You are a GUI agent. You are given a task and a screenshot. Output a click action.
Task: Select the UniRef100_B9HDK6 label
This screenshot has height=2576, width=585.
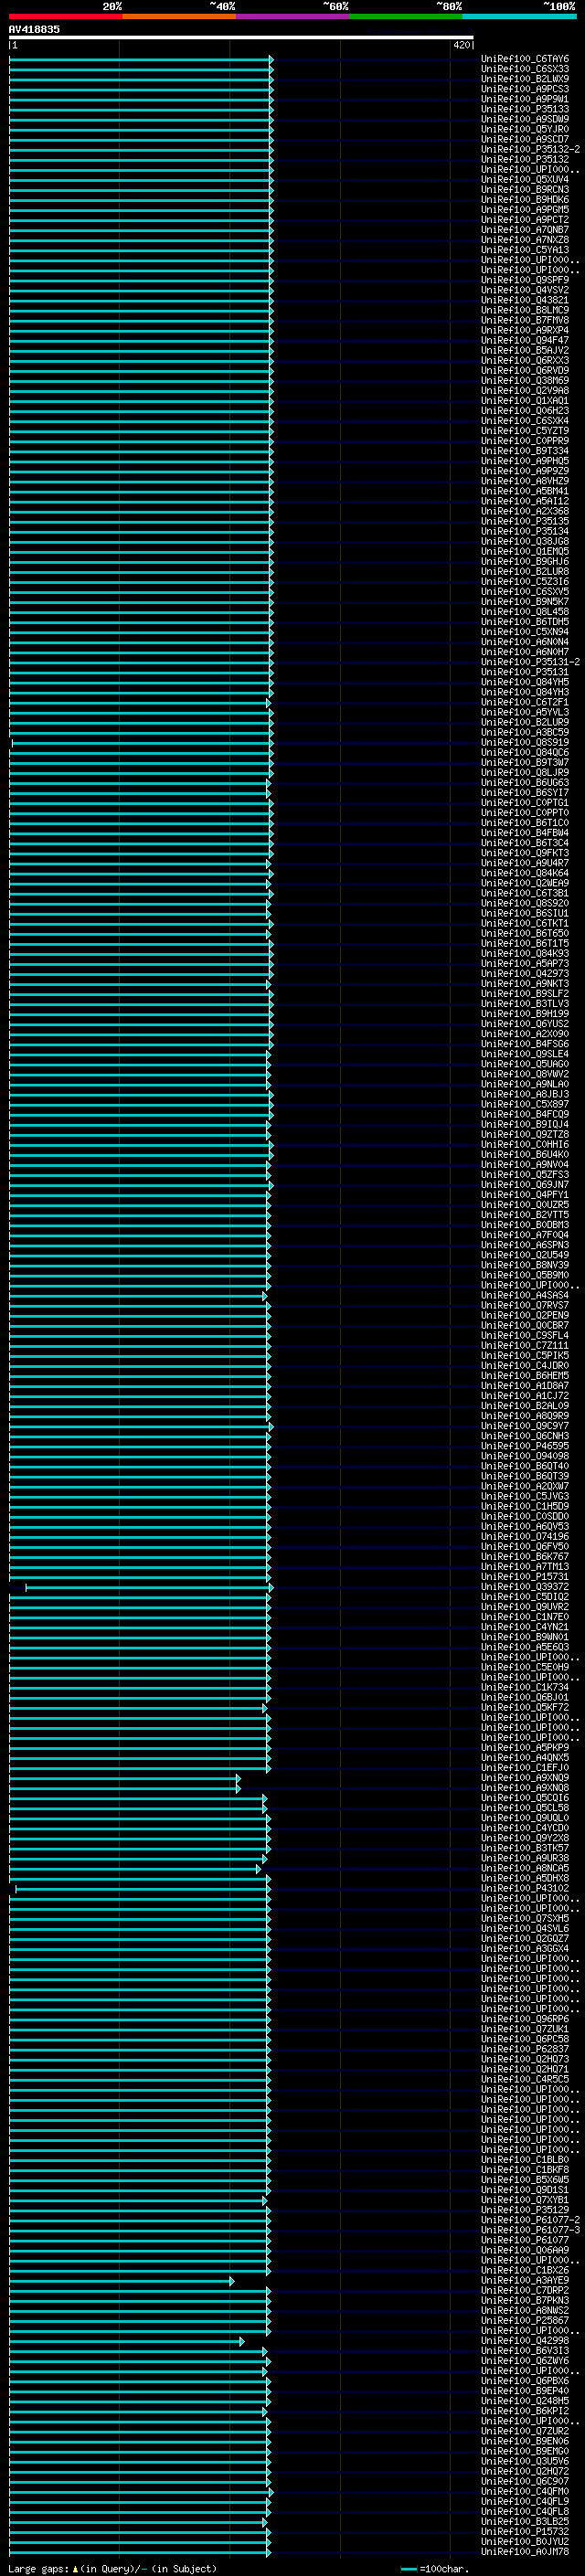pos(525,200)
